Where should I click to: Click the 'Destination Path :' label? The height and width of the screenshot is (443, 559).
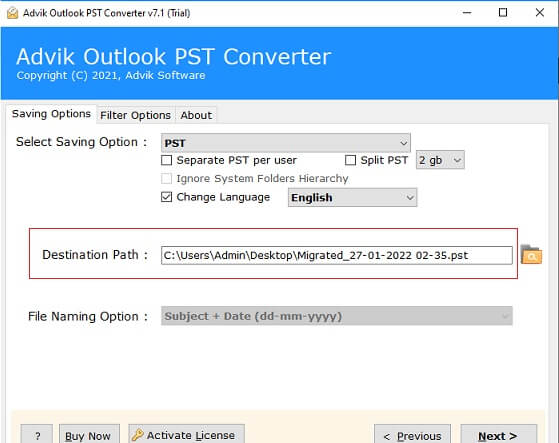pyautogui.click(x=95, y=255)
